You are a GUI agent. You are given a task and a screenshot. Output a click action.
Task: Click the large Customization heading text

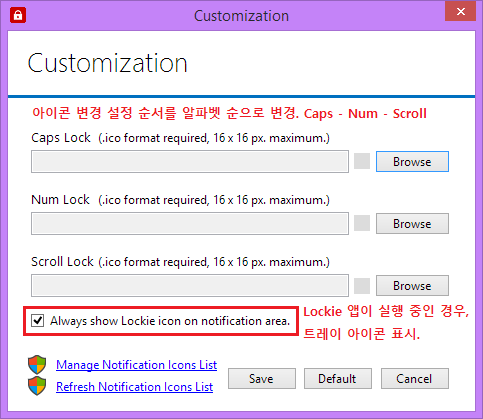[x=107, y=63]
